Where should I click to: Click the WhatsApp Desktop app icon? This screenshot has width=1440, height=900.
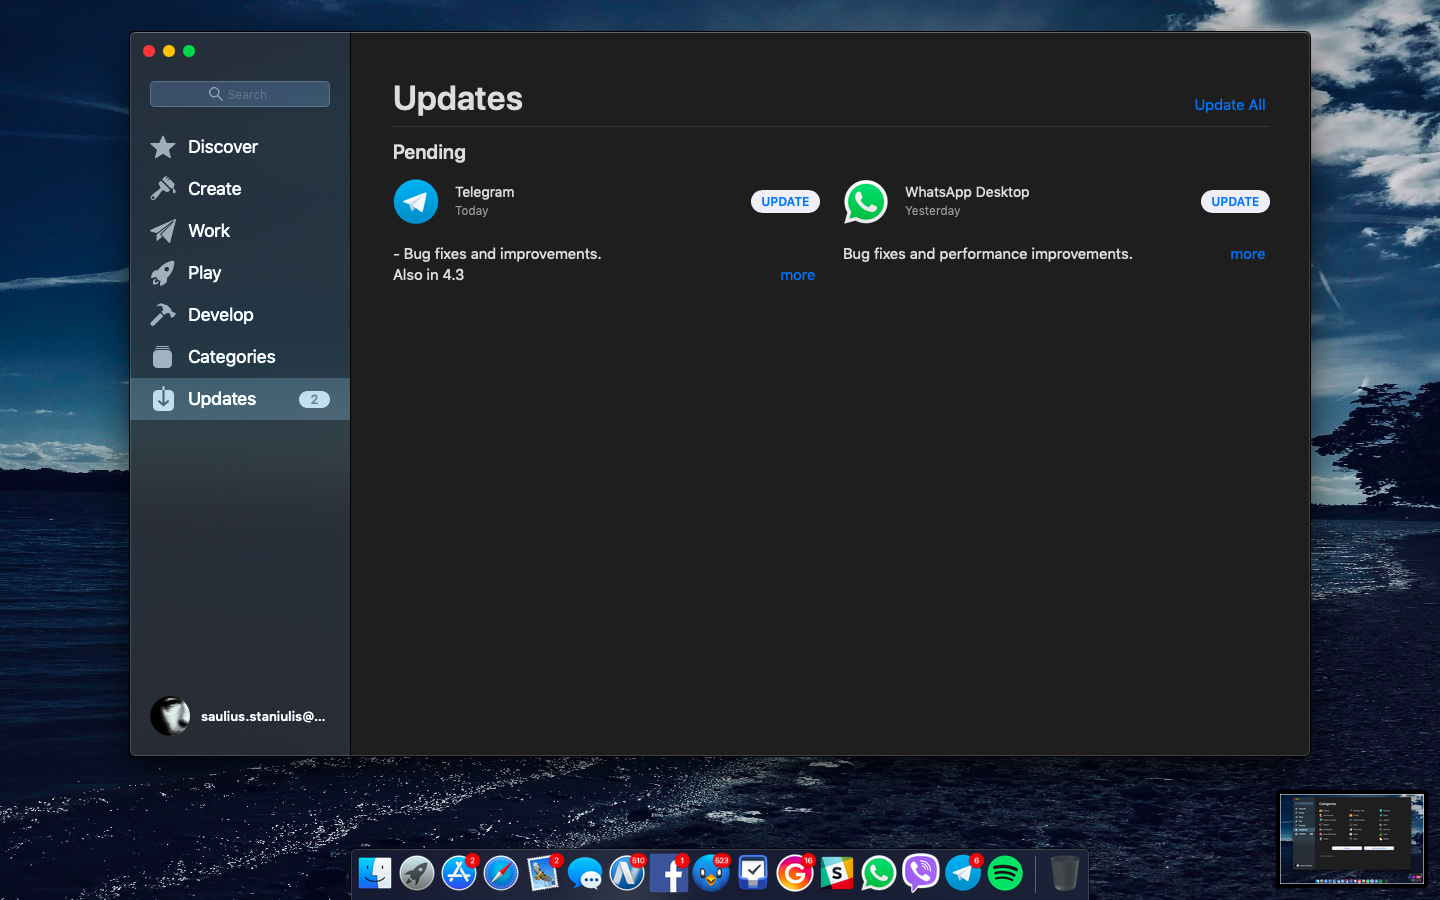tap(866, 202)
